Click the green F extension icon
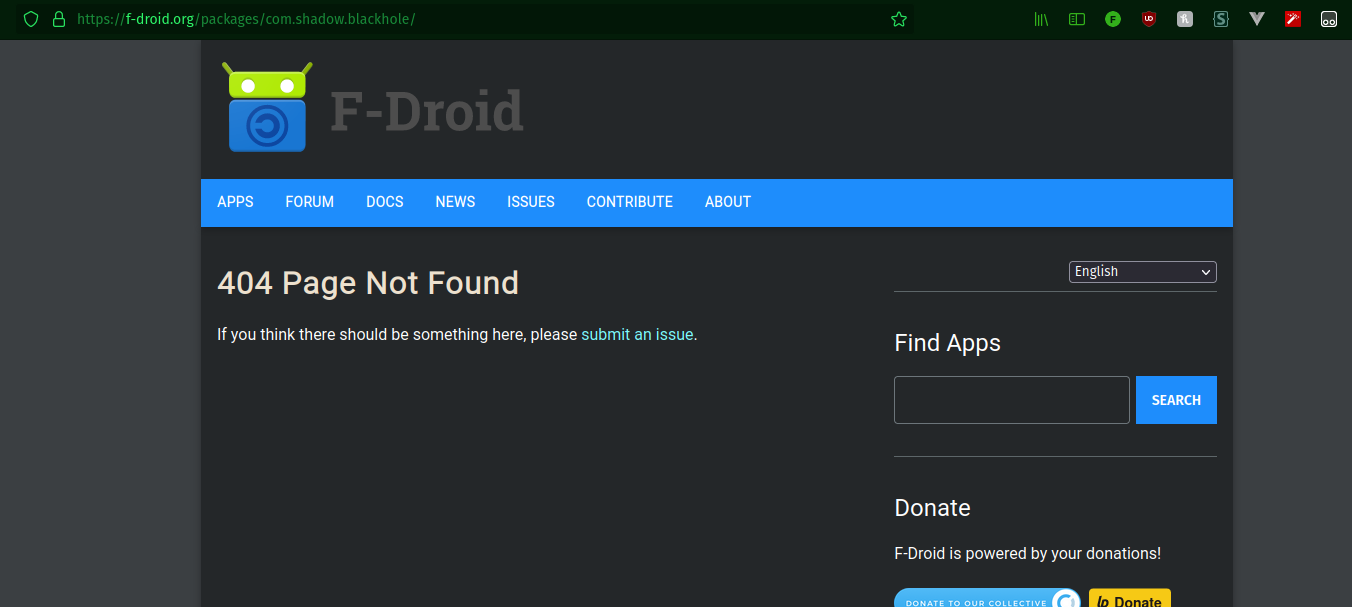1352x607 pixels. point(1113,19)
